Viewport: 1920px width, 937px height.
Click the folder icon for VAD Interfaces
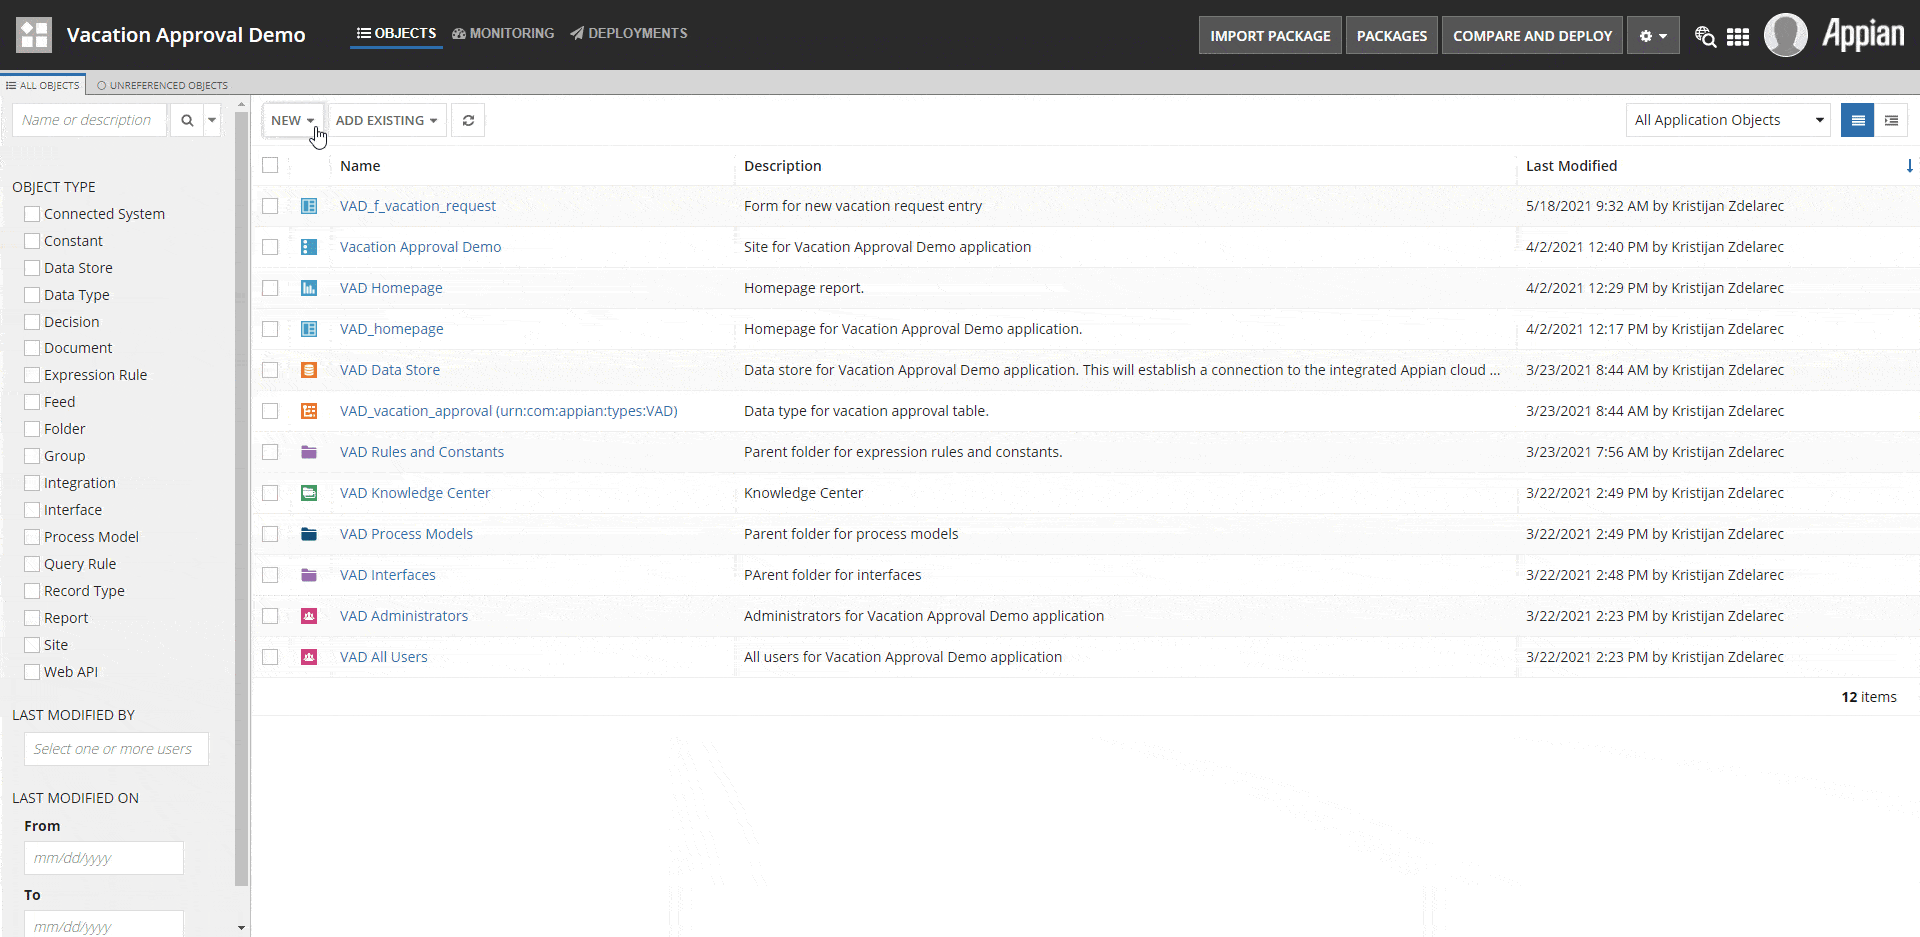[x=309, y=575]
